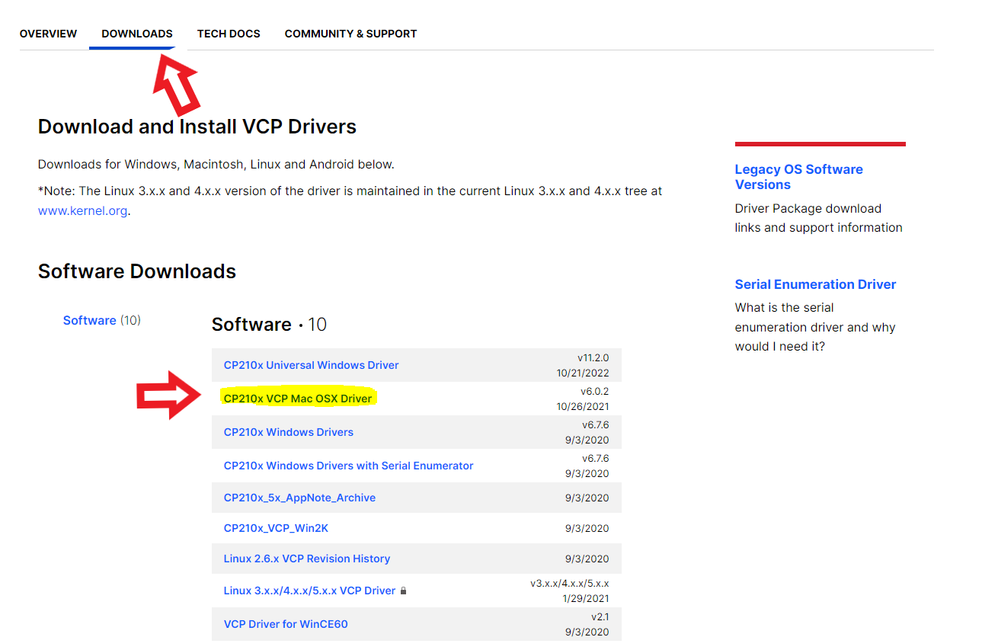View Linux 2.6.x VCP Revision History
This screenshot has height=644, width=998.
tap(306, 559)
